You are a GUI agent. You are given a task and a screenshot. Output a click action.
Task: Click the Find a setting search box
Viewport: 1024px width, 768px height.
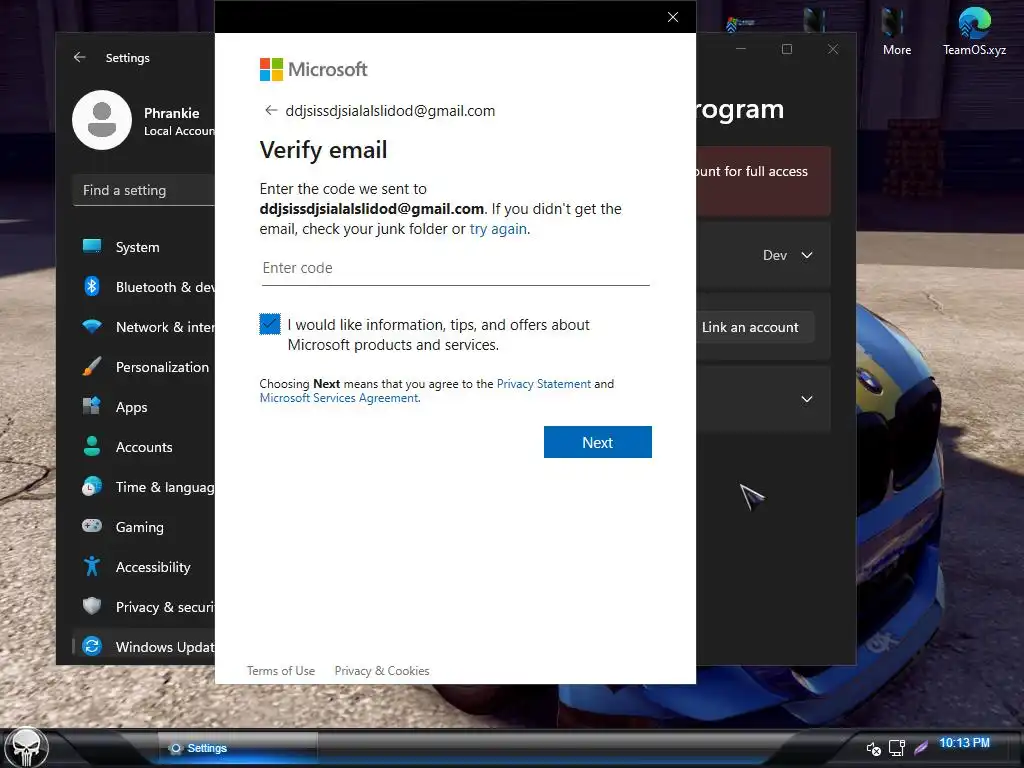(144, 190)
